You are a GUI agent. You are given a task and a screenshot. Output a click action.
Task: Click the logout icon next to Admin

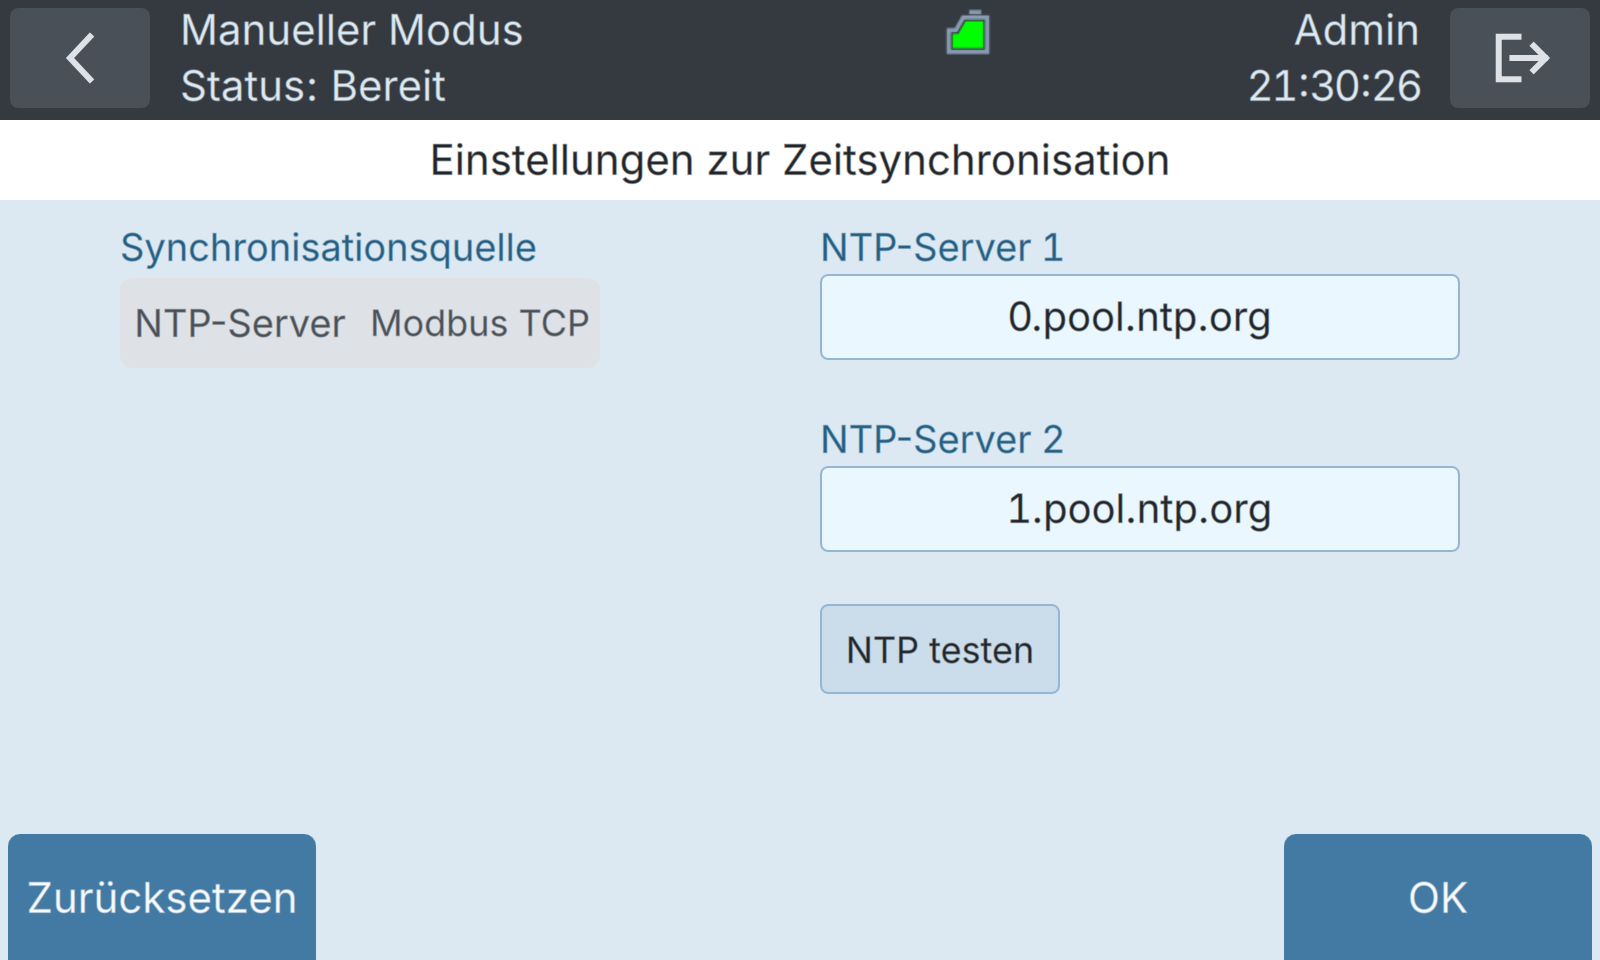coord(1520,58)
